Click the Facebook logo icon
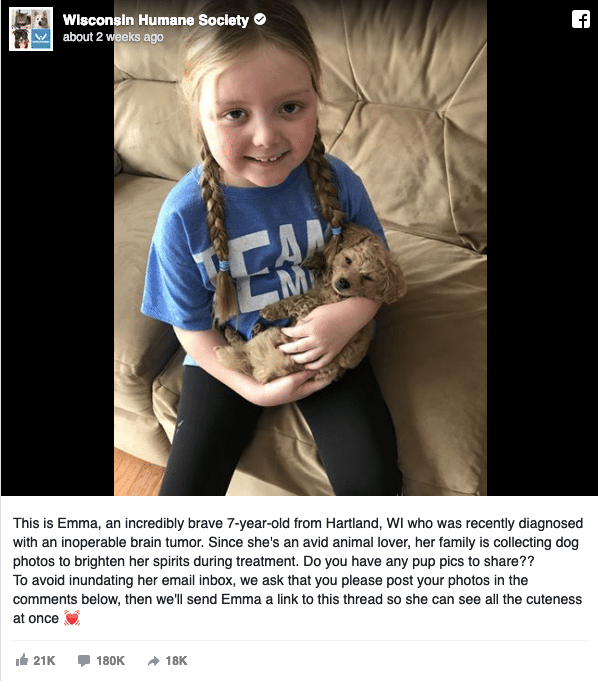This screenshot has width=598, height=681. click(x=581, y=20)
